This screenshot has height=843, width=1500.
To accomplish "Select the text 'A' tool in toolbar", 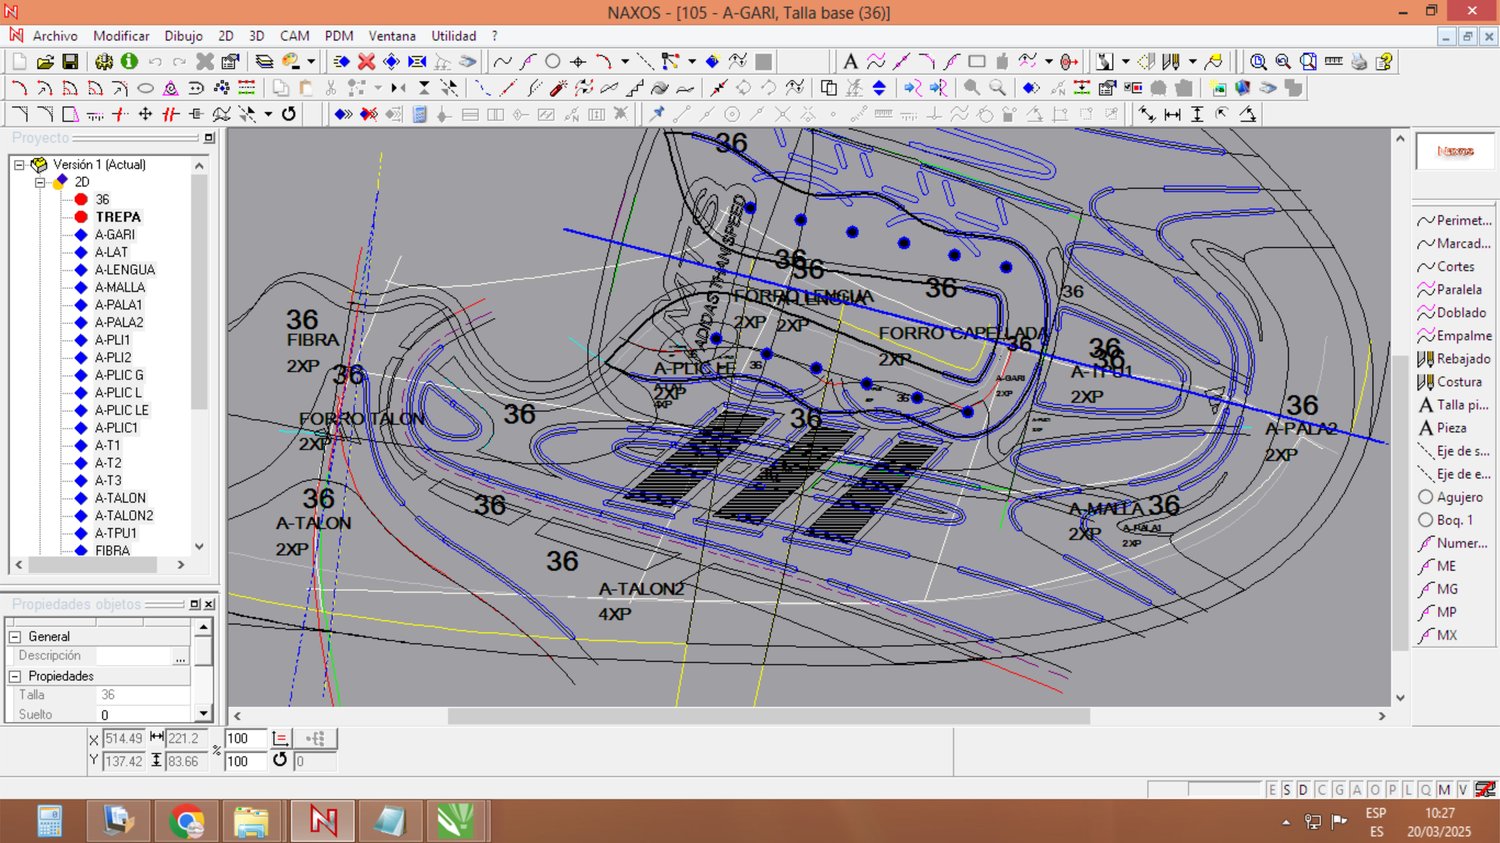I will point(850,62).
